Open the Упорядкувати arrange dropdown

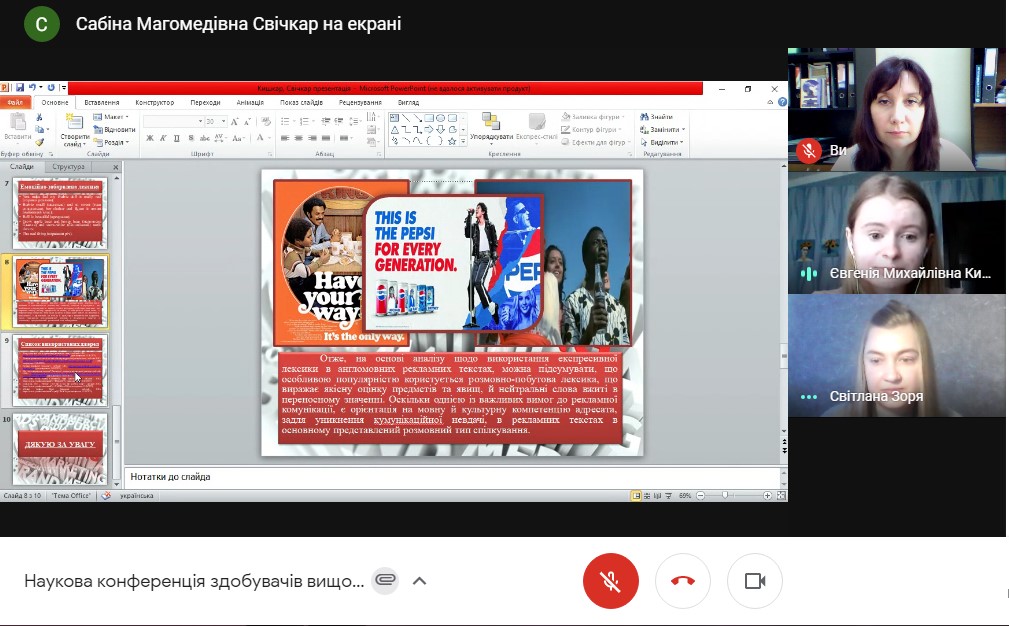(x=492, y=131)
